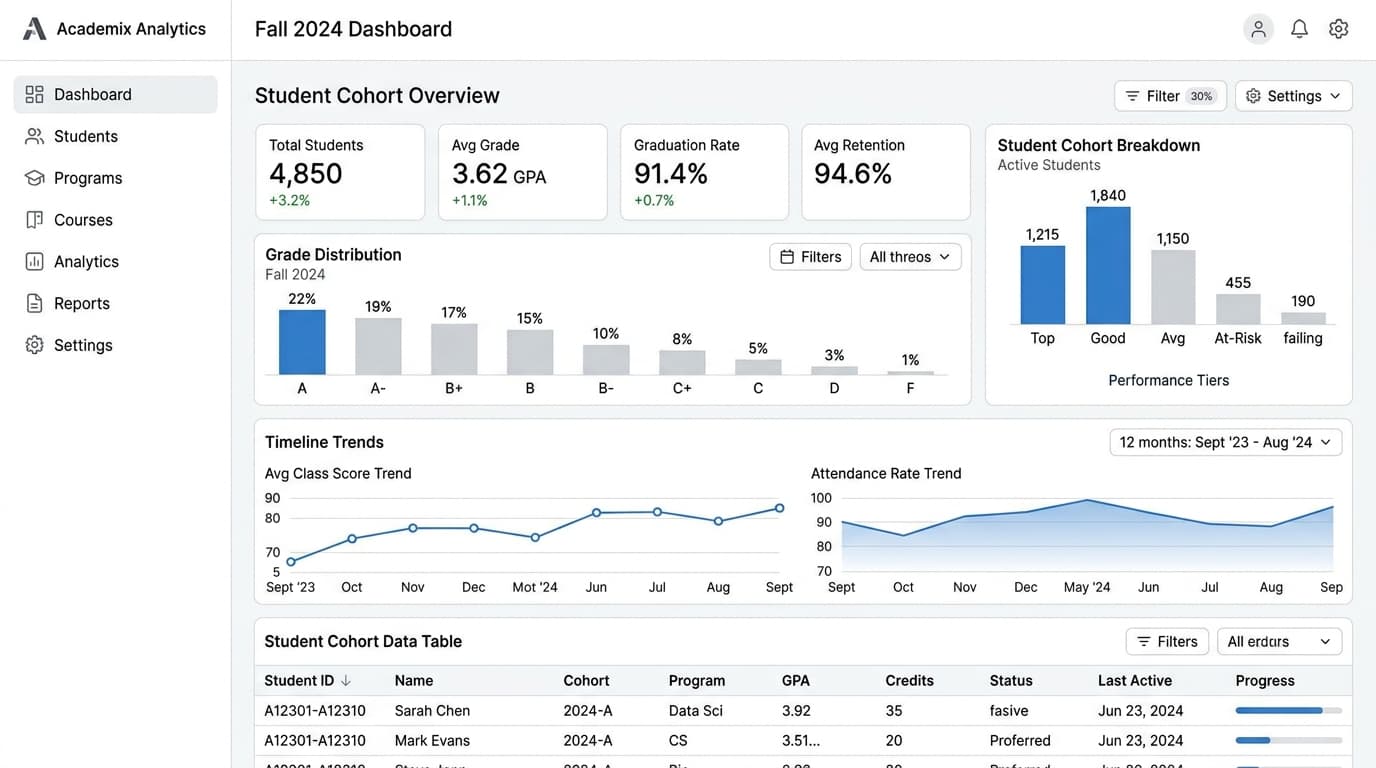Click the GPA column header
The height and width of the screenshot is (768, 1376).
tap(796, 681)
